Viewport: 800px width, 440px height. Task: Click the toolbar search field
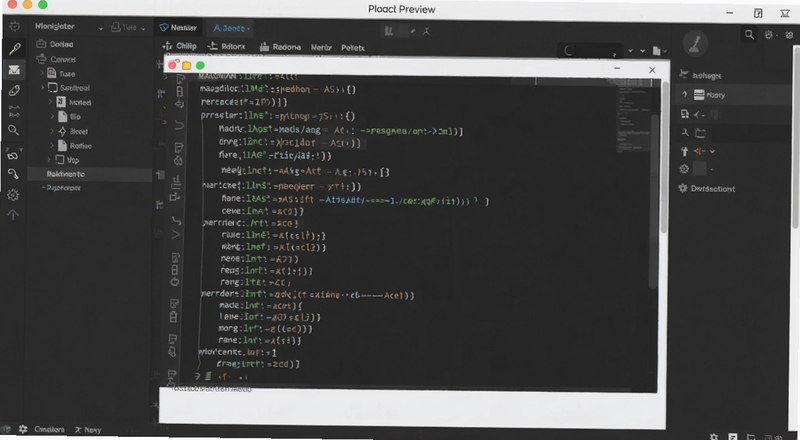click(x=591, y=51)
